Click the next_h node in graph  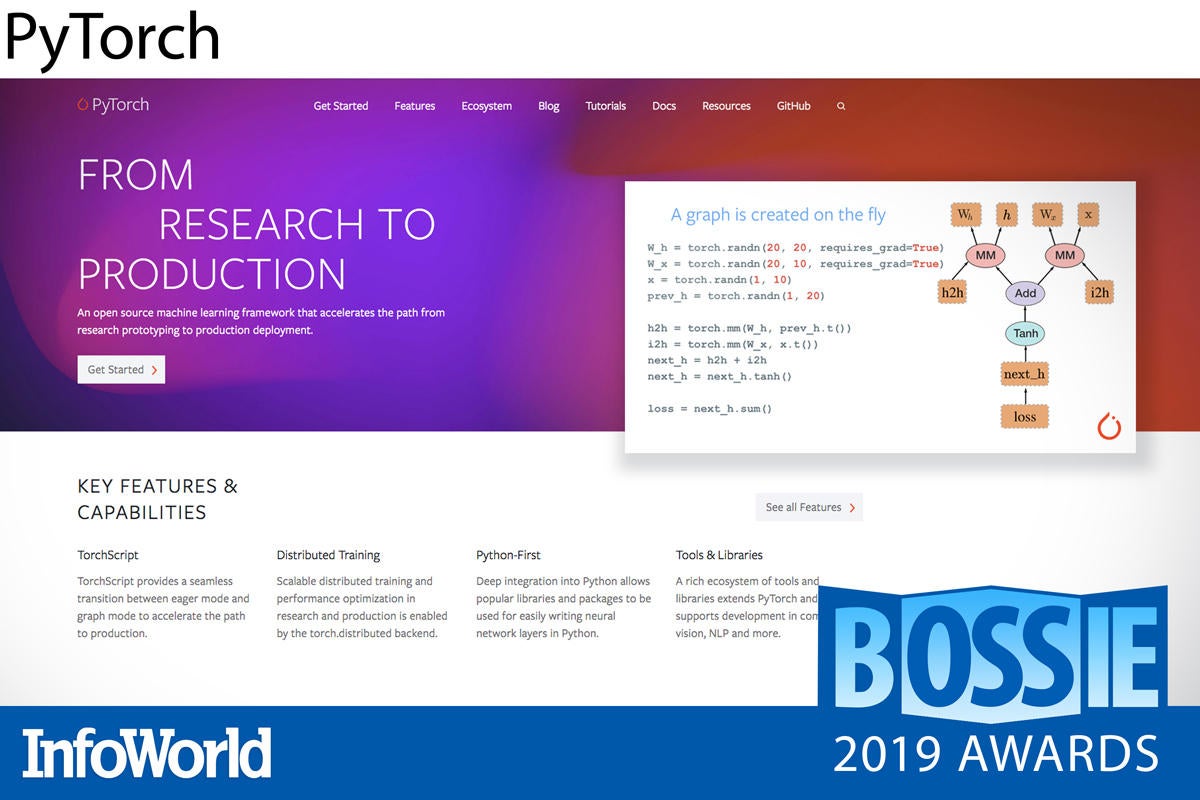(1025, 374)
